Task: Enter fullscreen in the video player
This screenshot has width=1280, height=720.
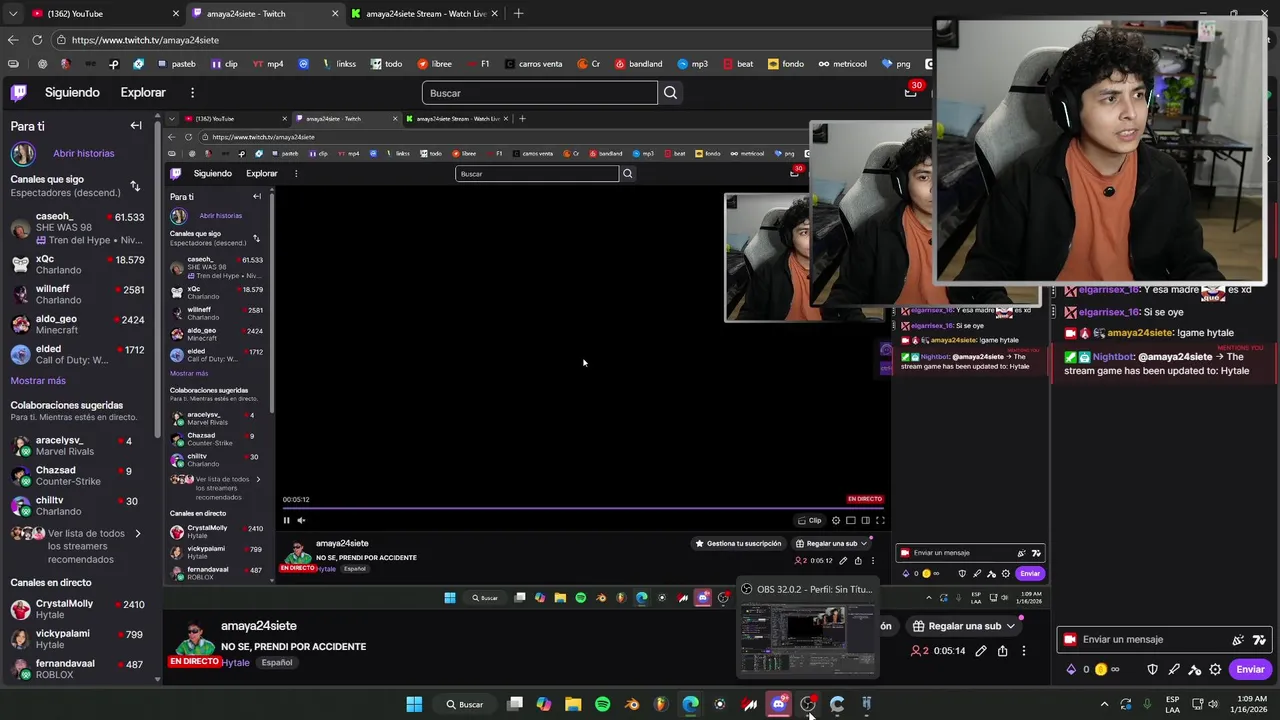Action: point(880,520)
